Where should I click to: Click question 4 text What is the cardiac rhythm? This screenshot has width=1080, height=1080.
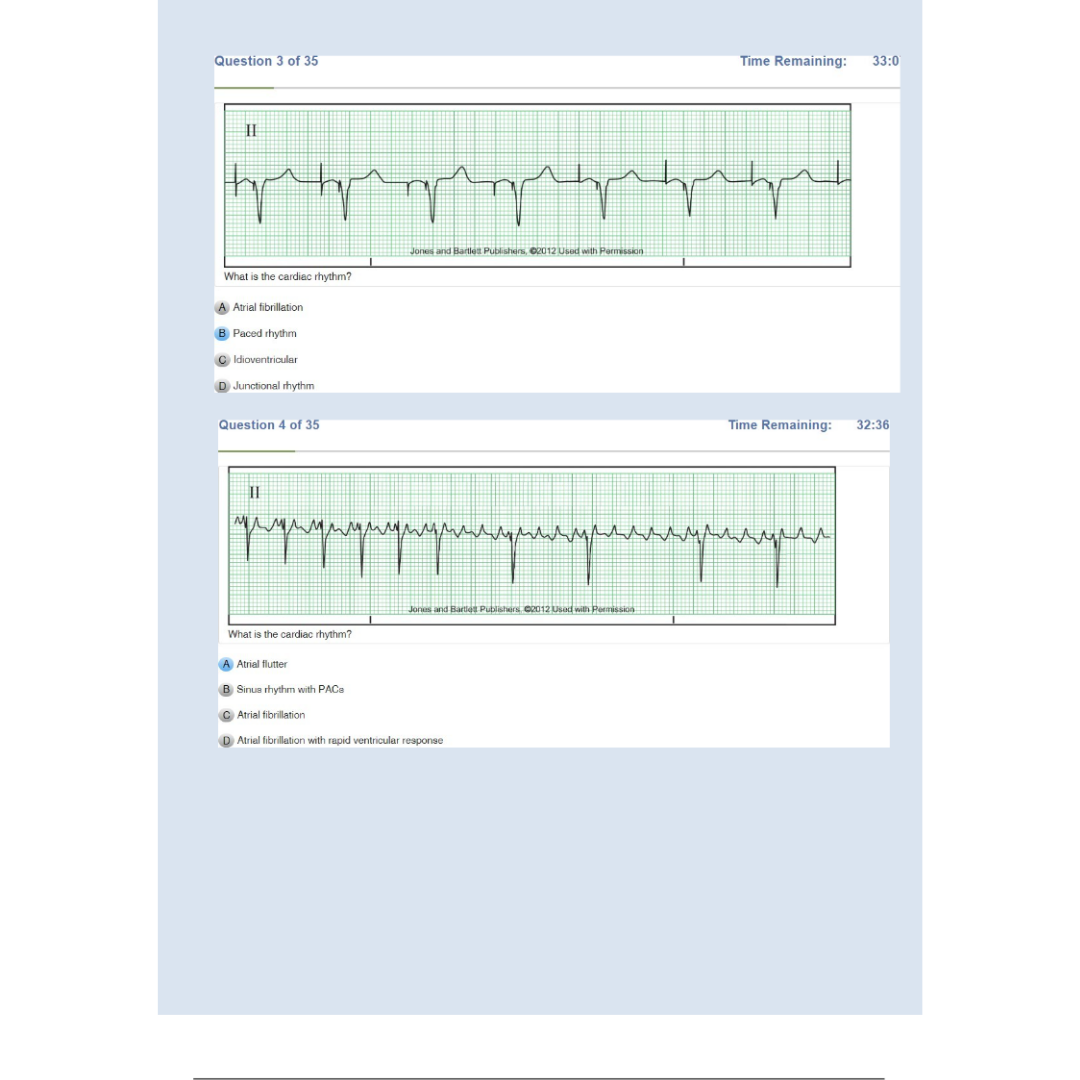pos(290,634)
